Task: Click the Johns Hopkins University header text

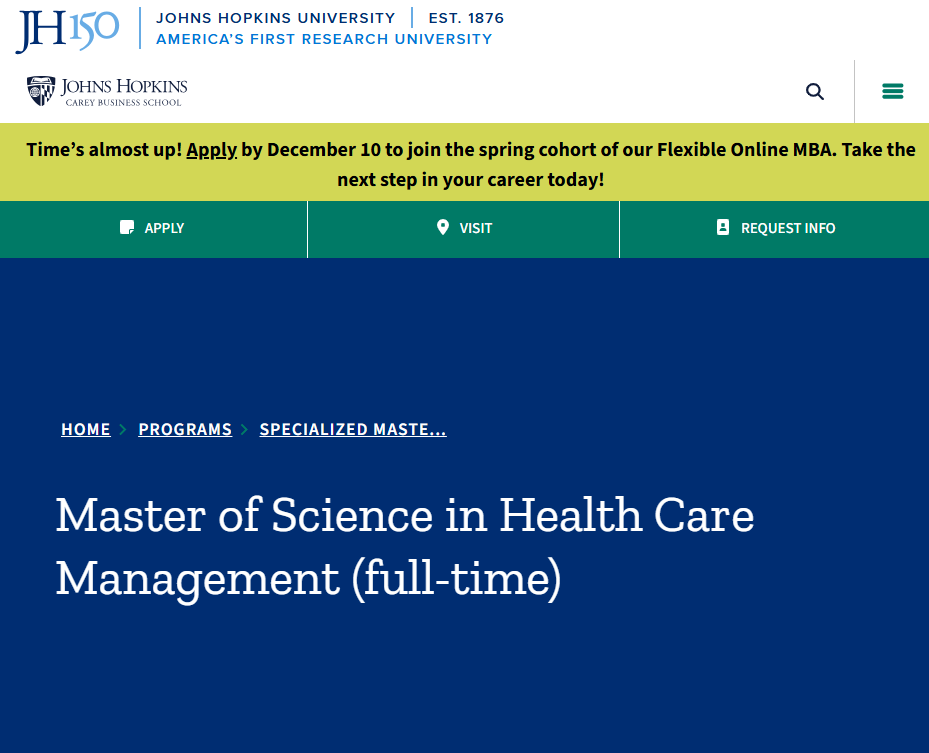Action: 276,18
